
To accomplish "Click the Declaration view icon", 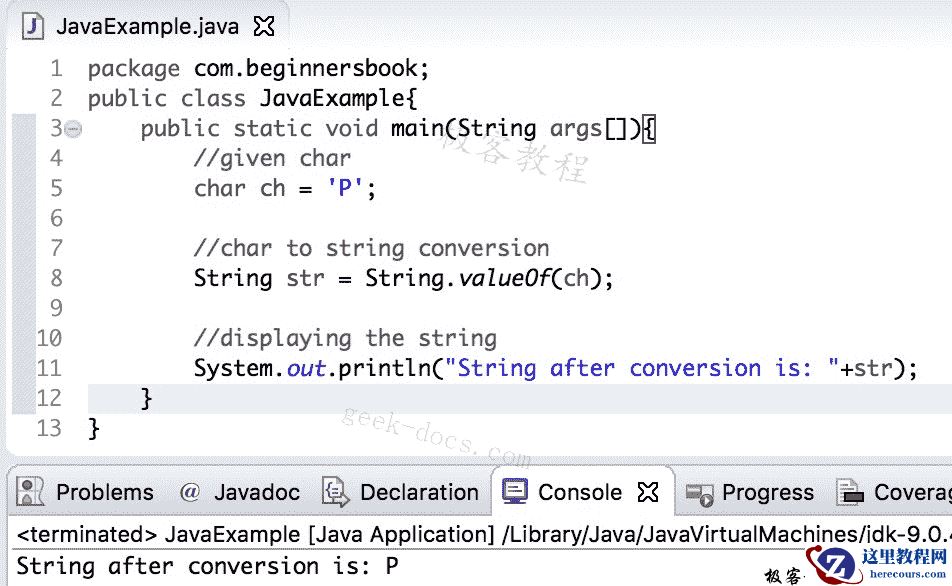I will coord(333,492).
